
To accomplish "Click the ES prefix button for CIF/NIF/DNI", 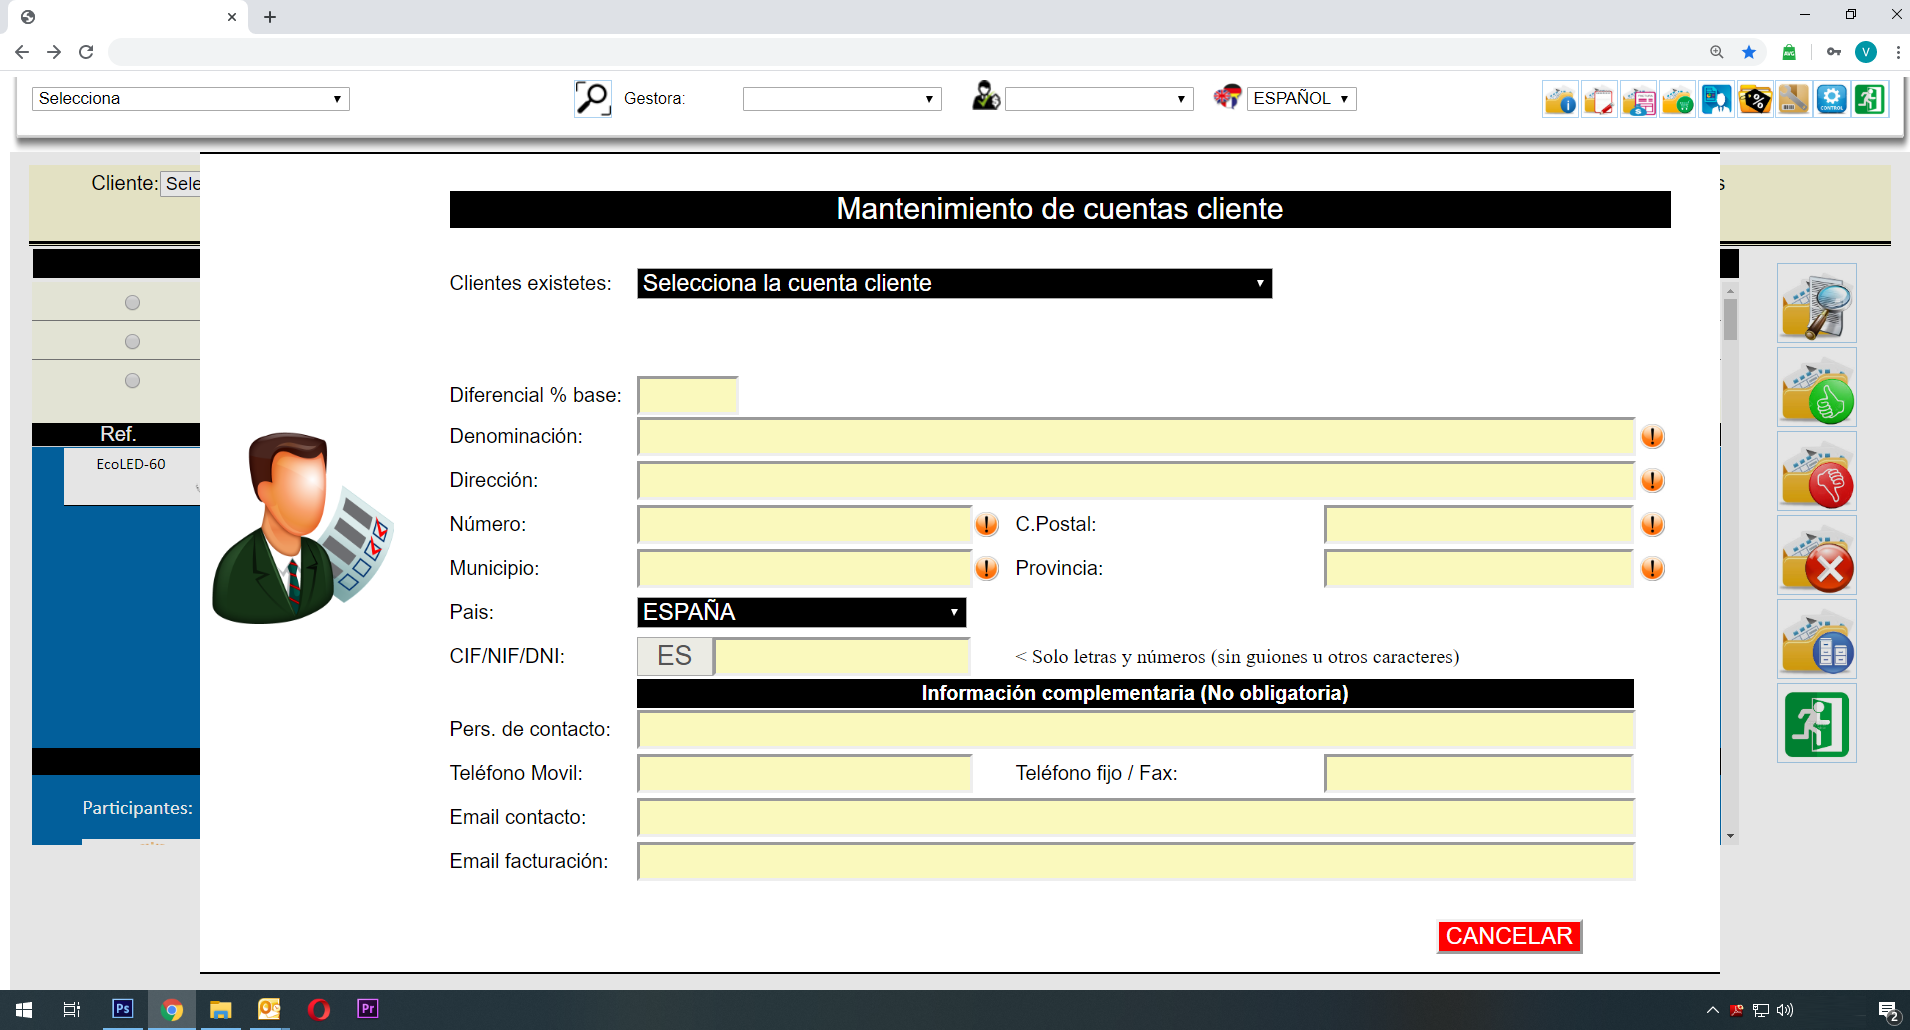I will [x=675, y=656].
